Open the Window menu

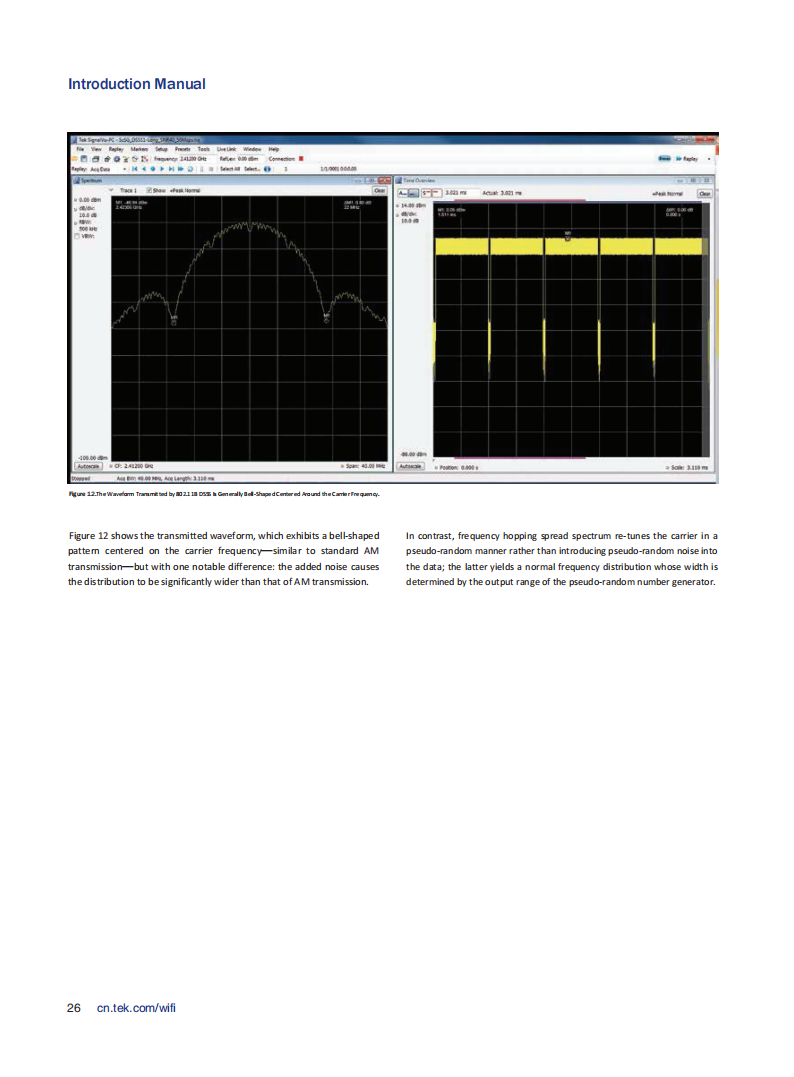click(252, 149)
